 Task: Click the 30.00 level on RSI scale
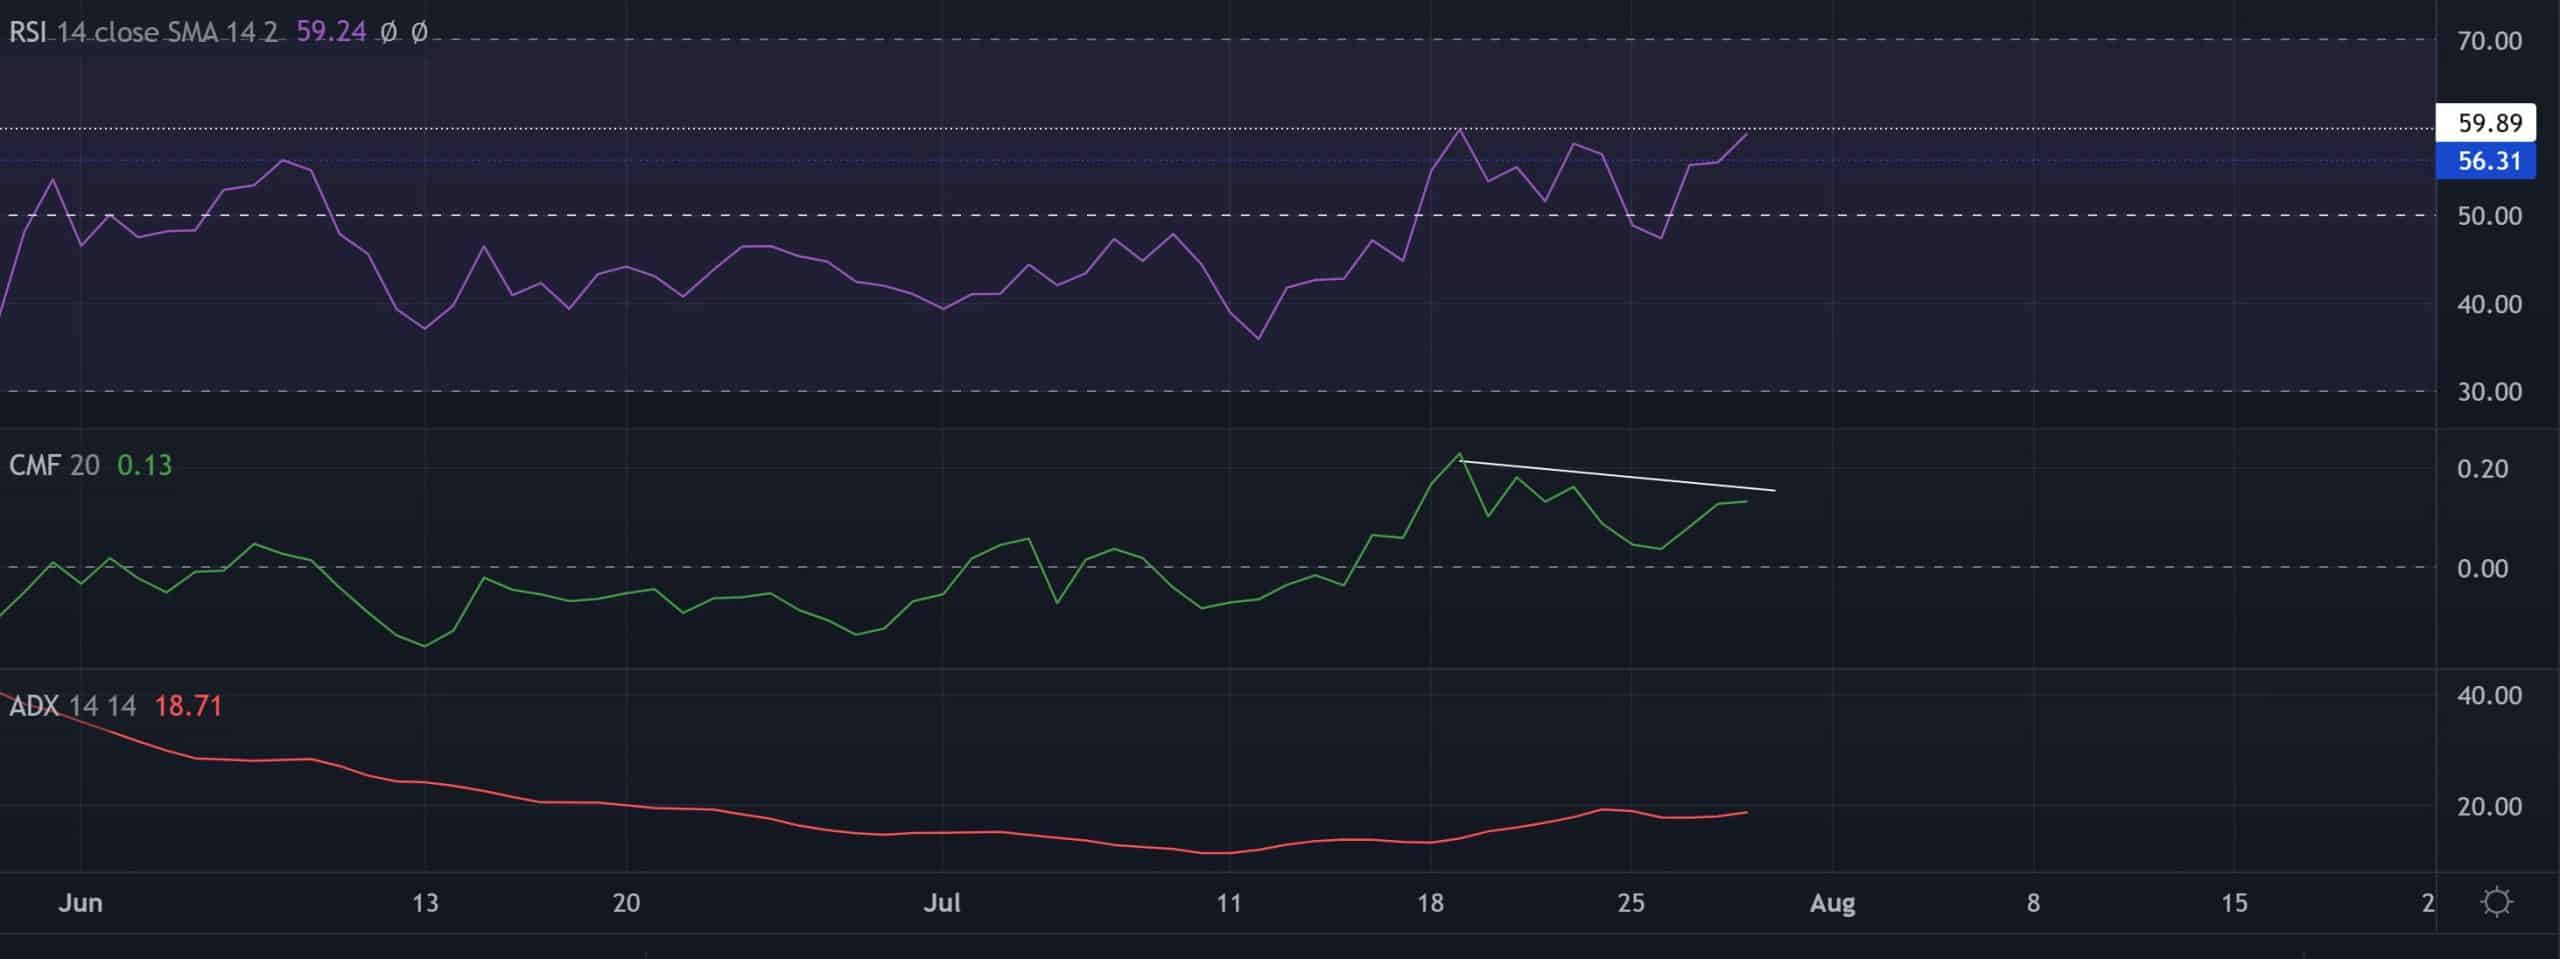tap(2489, 392)
